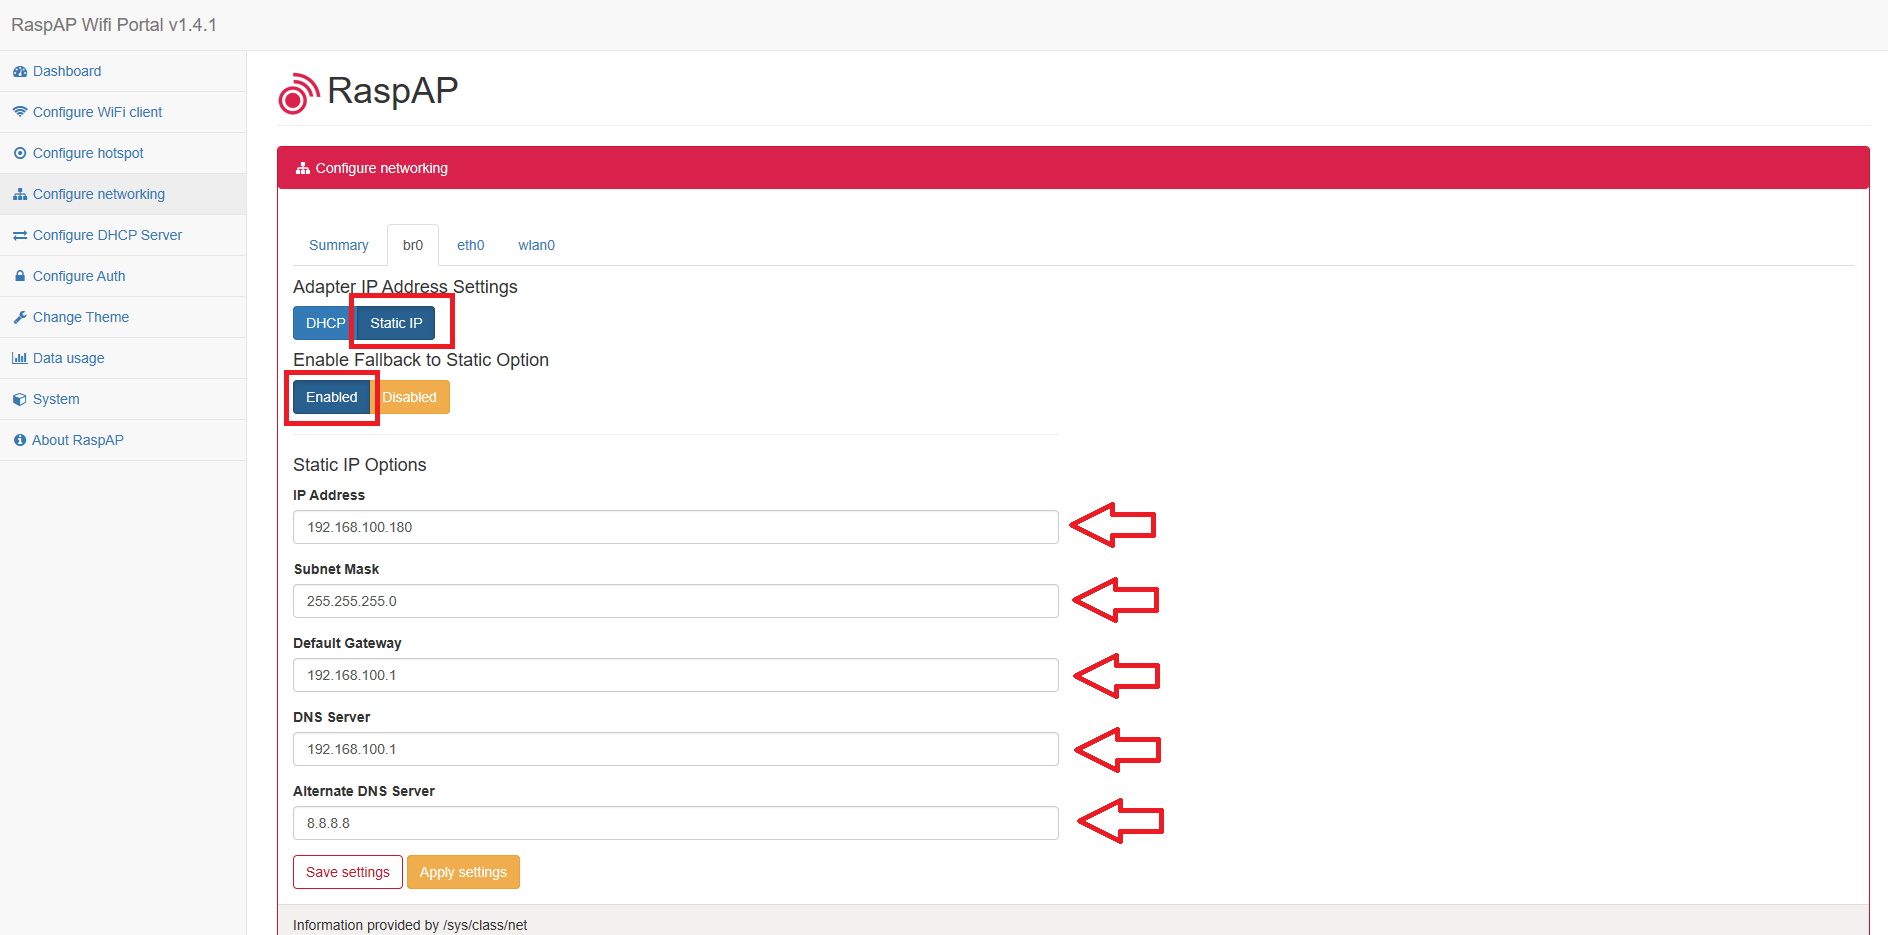Set fallback to static option Enabled
Viewport: 1888px width, 935px height.
pyautogui.click(x=331, y=397)
